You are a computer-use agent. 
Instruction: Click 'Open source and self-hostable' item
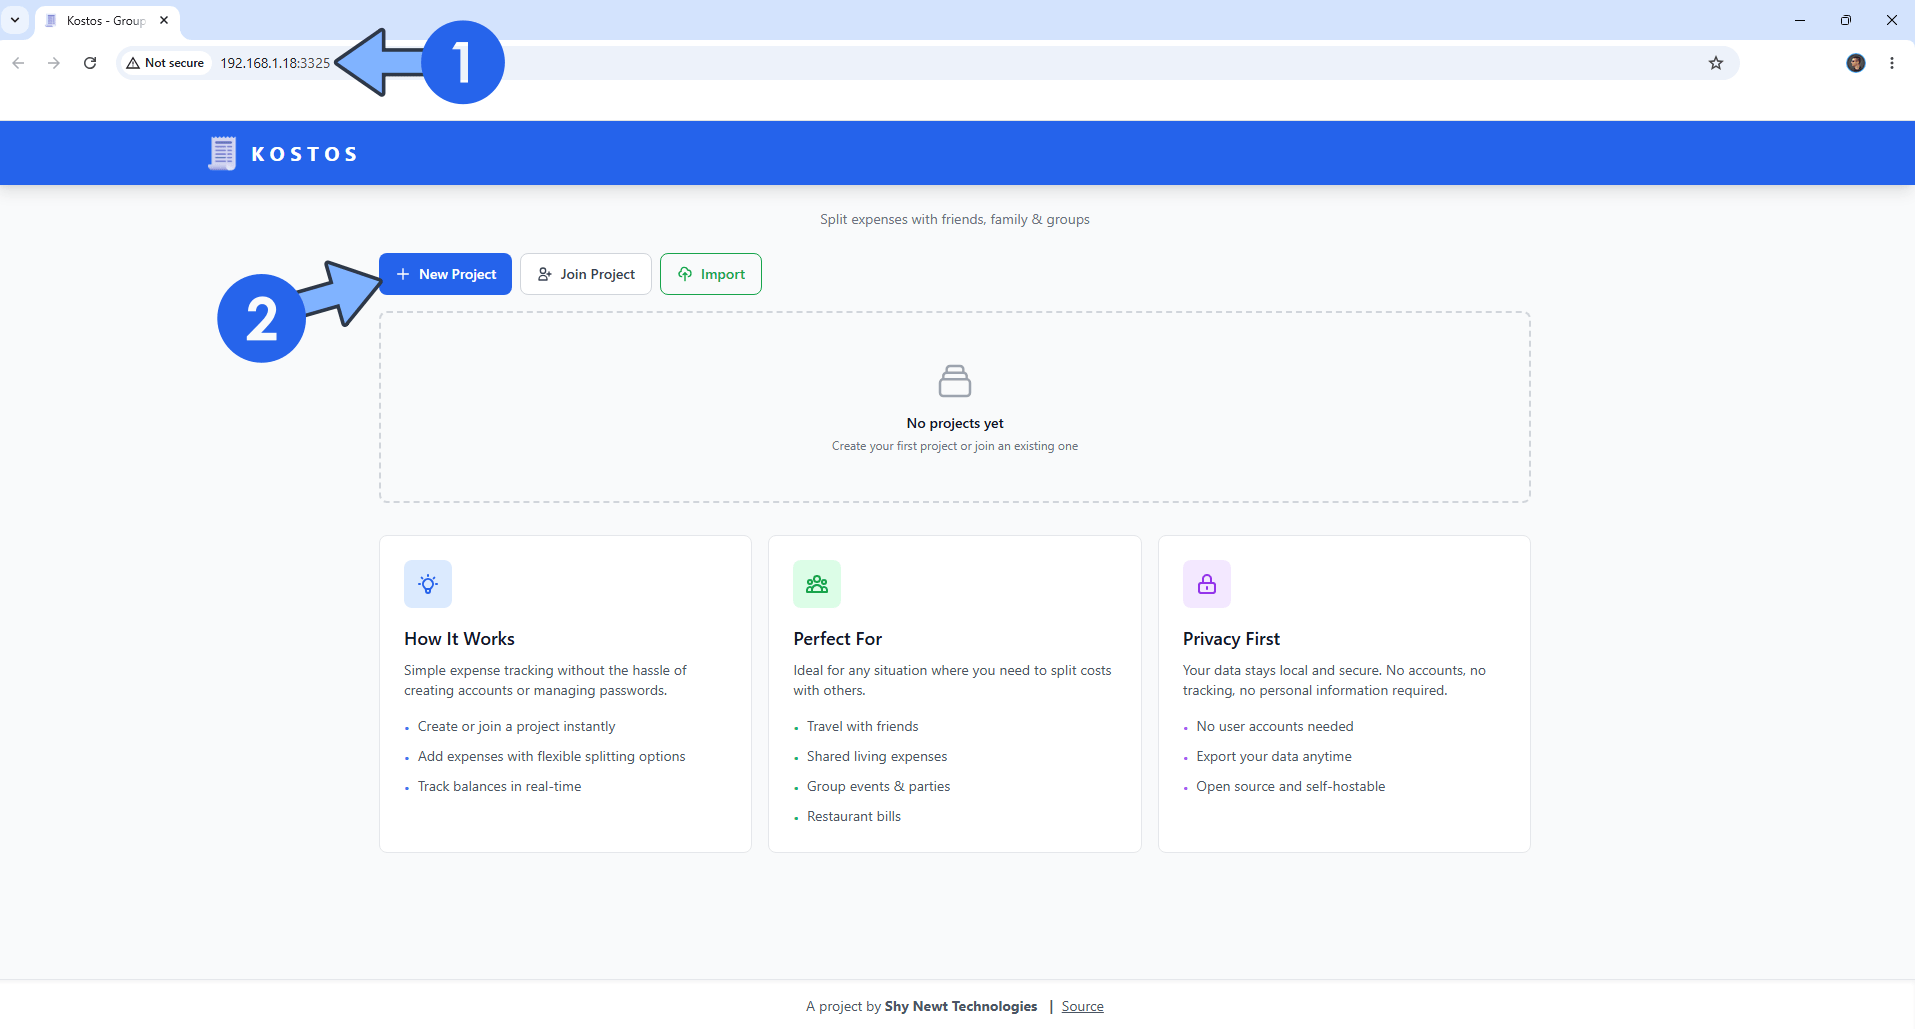1291,787
